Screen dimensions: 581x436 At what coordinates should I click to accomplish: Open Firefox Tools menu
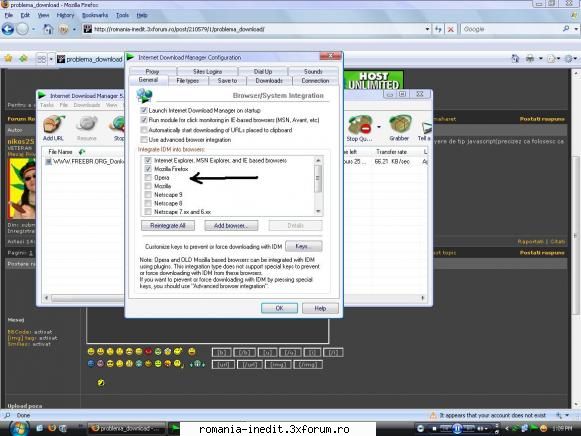(122, 15)
